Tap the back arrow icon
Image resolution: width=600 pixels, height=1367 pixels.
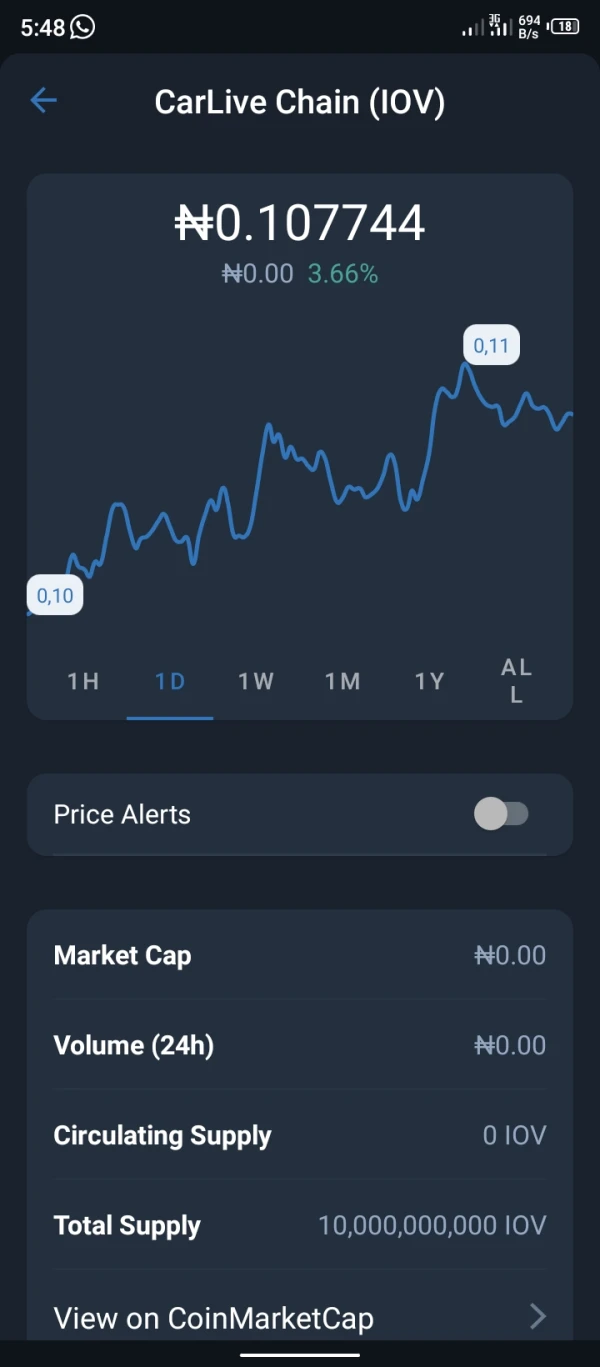tap(43, 100)
